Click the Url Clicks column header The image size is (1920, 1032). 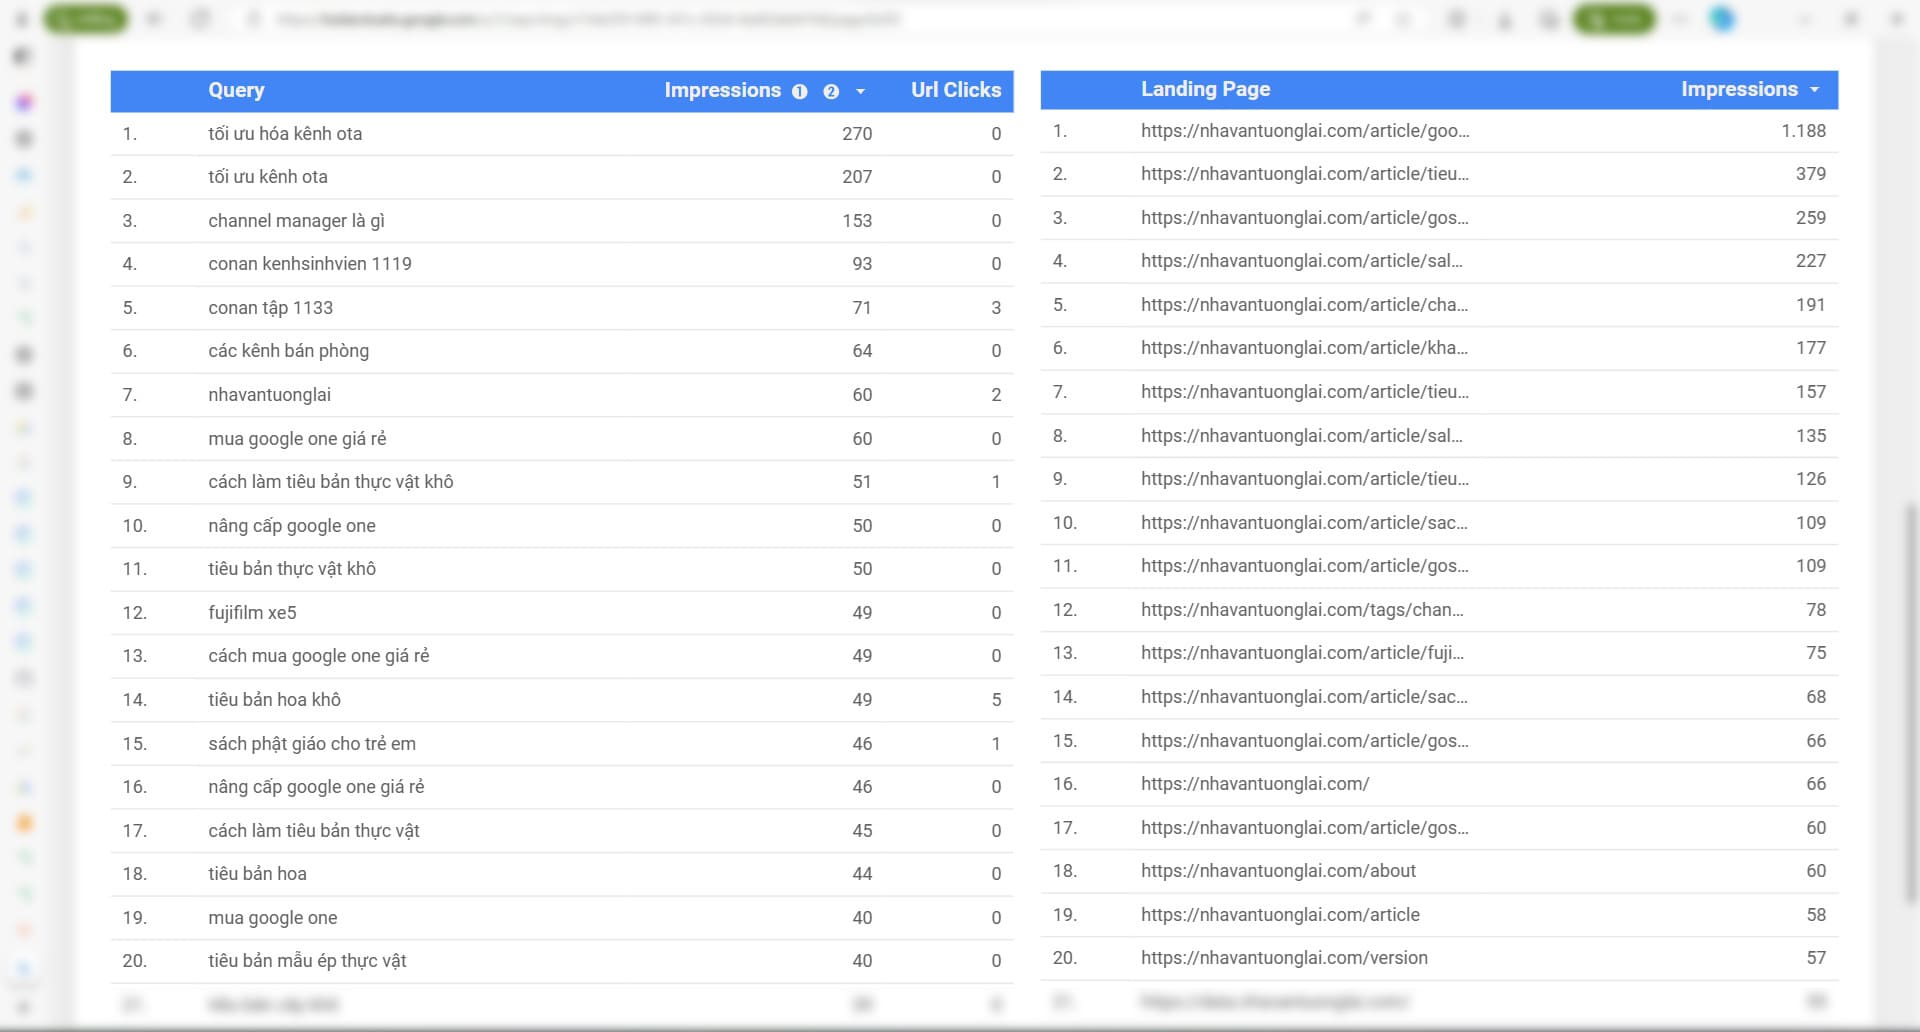[956, 90]
